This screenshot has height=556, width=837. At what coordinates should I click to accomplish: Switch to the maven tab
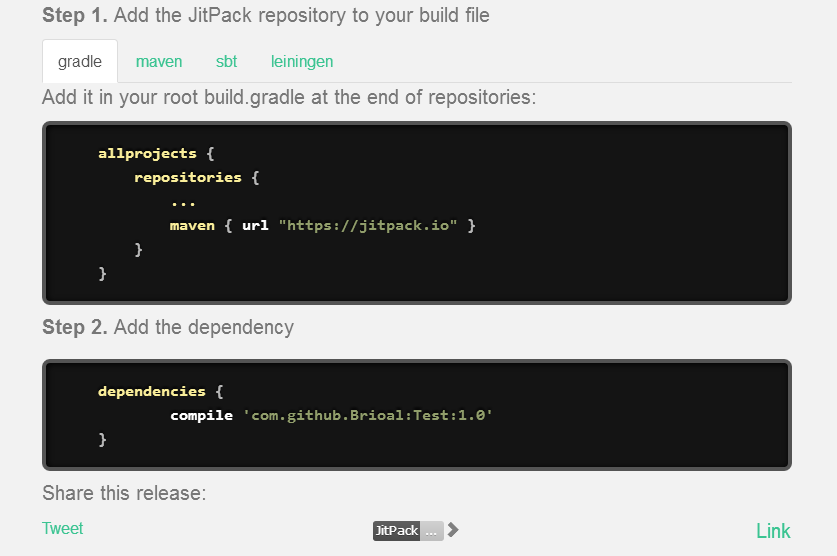click(x=159, y=61)
